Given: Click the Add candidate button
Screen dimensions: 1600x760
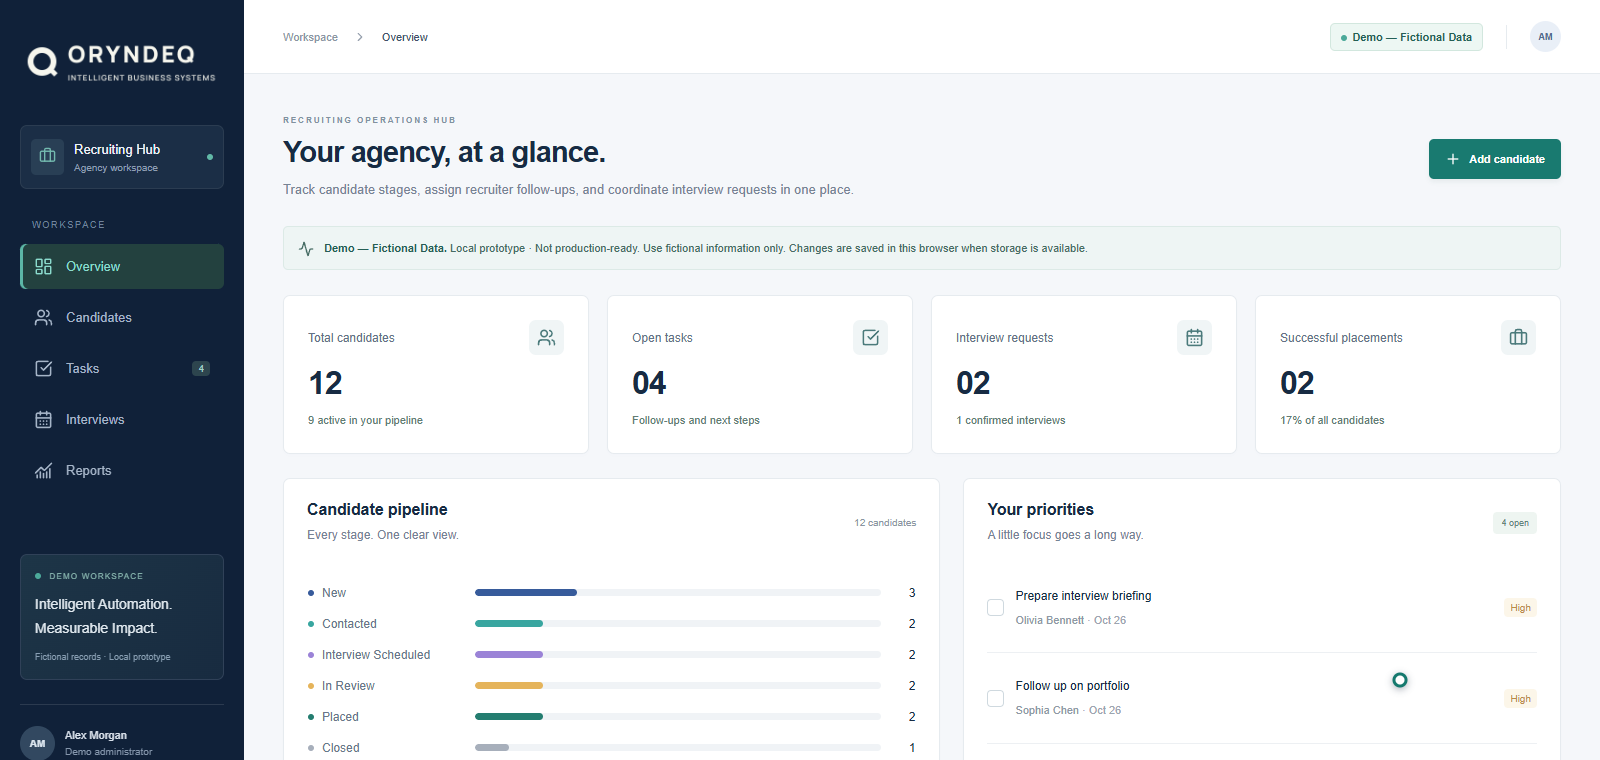Looking at the screenshot, I should point(1494,159).
